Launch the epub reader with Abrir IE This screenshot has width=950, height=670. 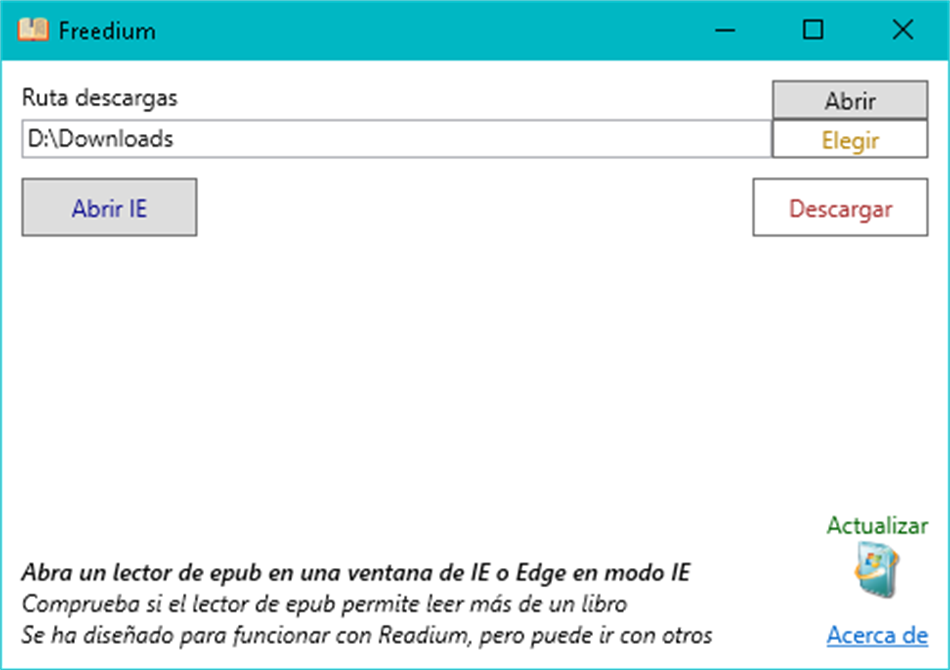pos(109,207)
